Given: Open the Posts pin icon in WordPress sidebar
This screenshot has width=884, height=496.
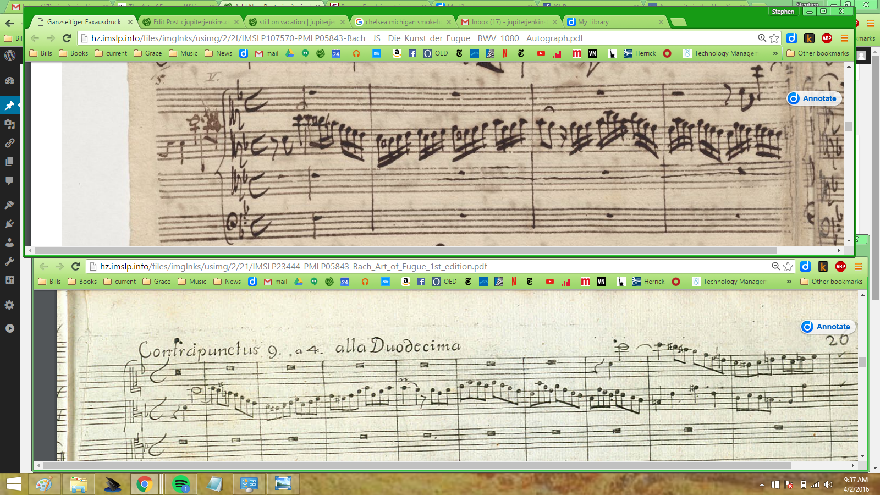Looking at the screenshot, I should pyautogui.click(x=10, y=105).
